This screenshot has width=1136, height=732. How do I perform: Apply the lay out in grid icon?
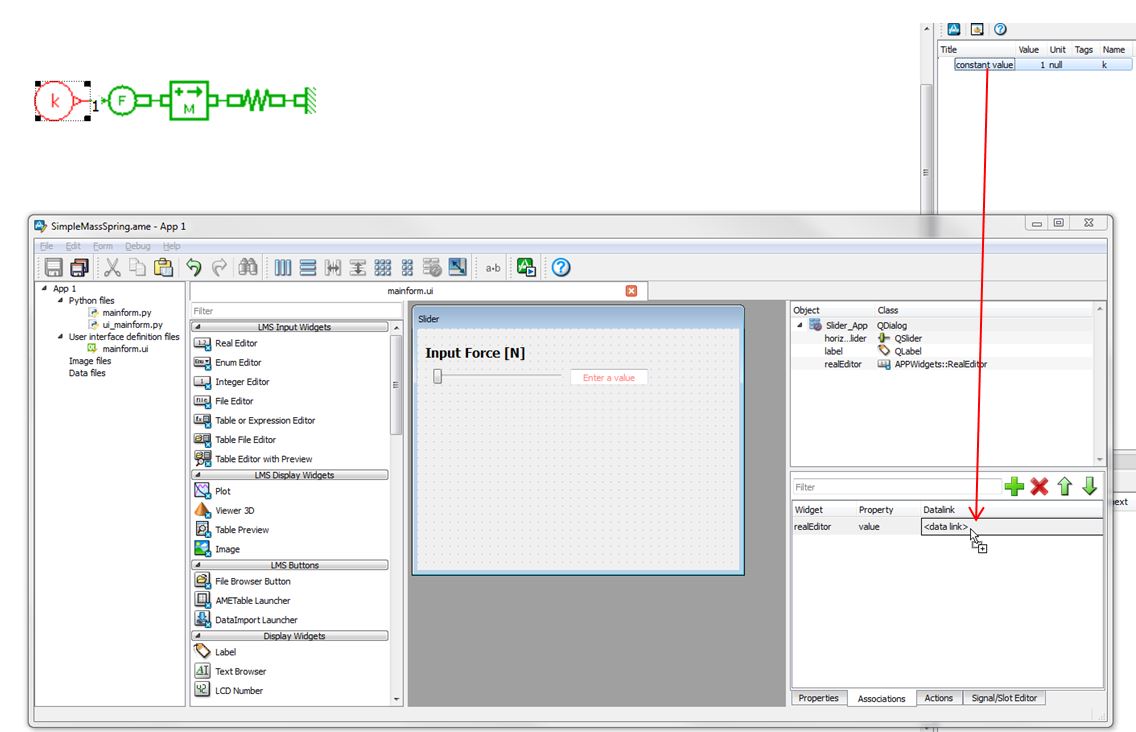(x=383, y=267)
